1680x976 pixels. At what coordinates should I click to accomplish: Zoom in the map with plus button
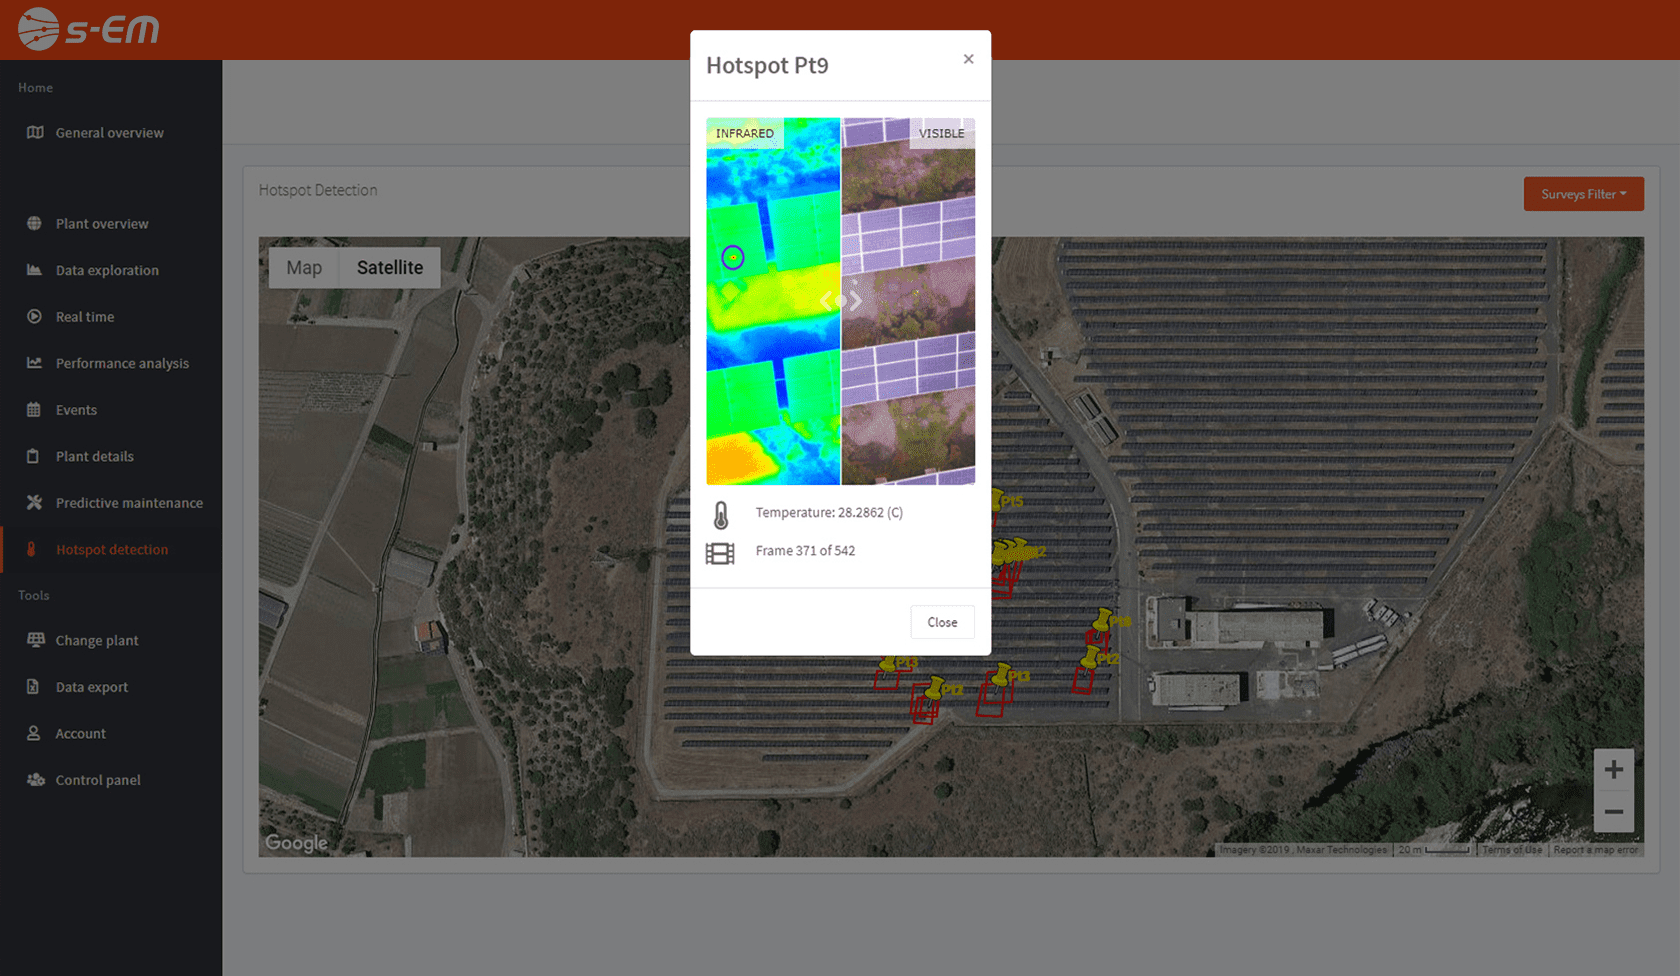pyautogui.click(x=1613, y=769)
